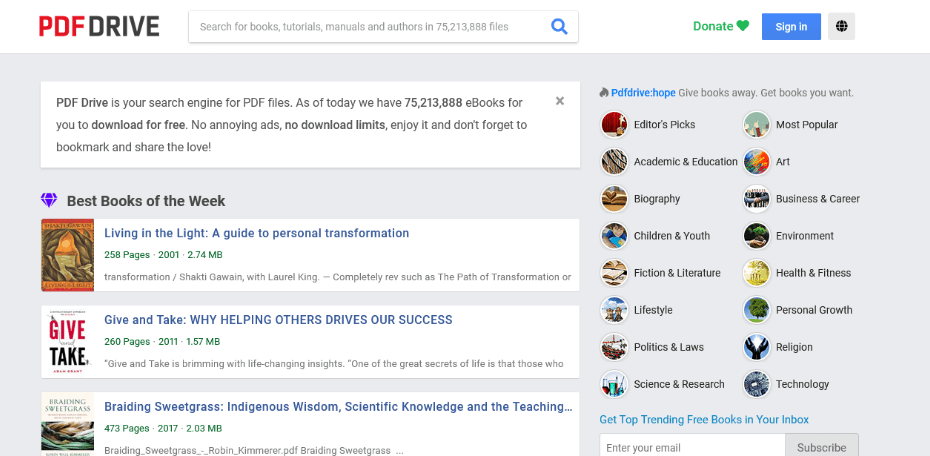Click 'Get Top Trending Free Books' heading
The width and height of the screenshot is (930, 456).
pyautogui.click(x=704, y=419)
